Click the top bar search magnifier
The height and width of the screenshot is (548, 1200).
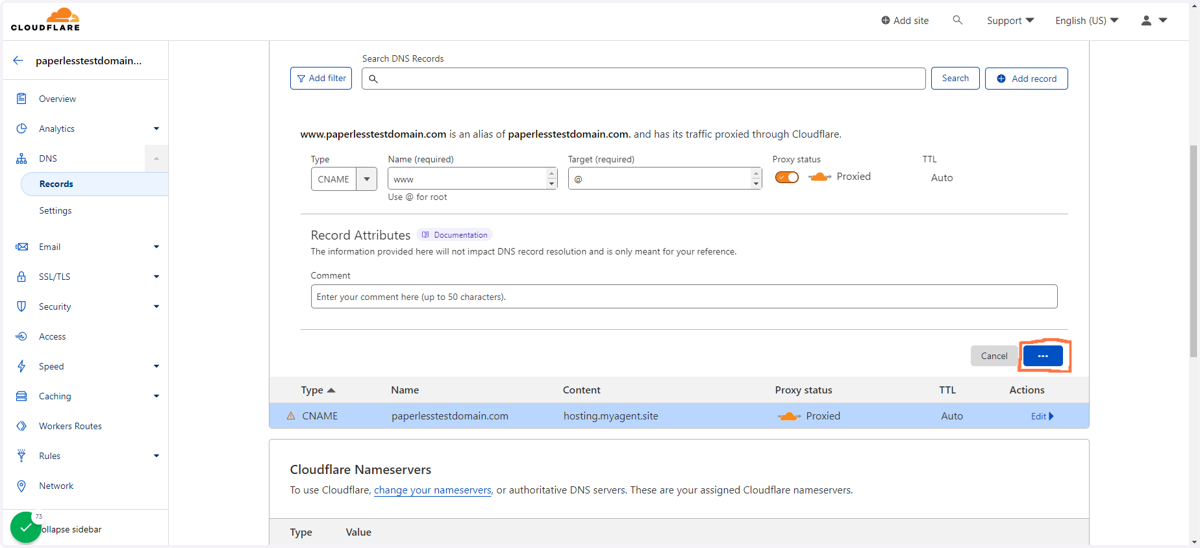point(957,20)
